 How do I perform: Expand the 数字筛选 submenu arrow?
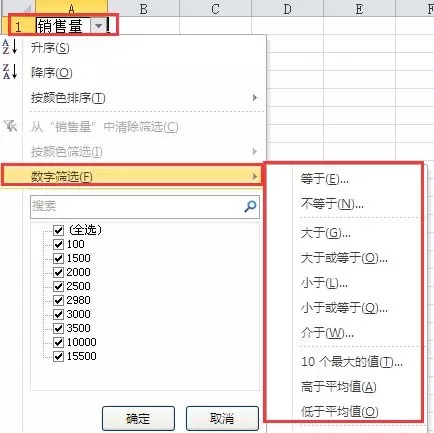[255, 176]
